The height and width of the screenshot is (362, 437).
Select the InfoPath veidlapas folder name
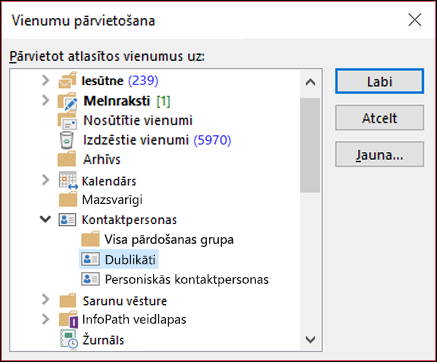[x=134, y=319]
